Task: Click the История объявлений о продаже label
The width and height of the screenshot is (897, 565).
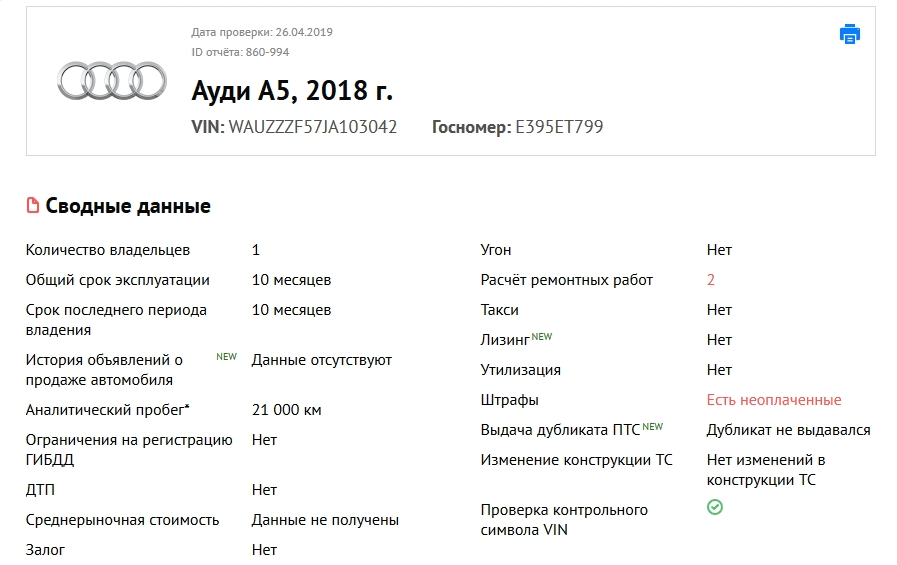Action: point(104,370)
